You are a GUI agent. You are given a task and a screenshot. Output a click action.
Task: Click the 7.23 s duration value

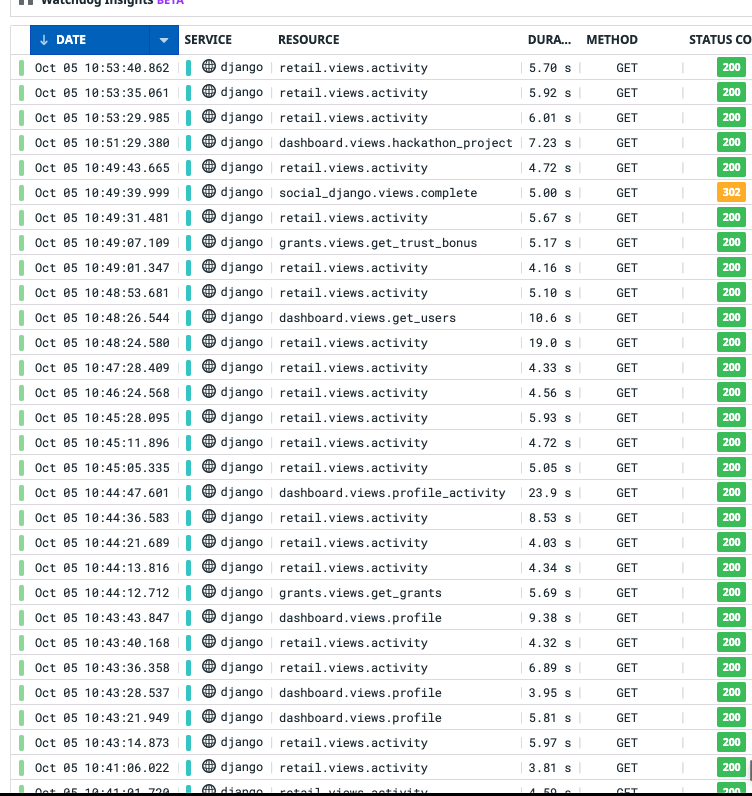click(x=549, y=143)
